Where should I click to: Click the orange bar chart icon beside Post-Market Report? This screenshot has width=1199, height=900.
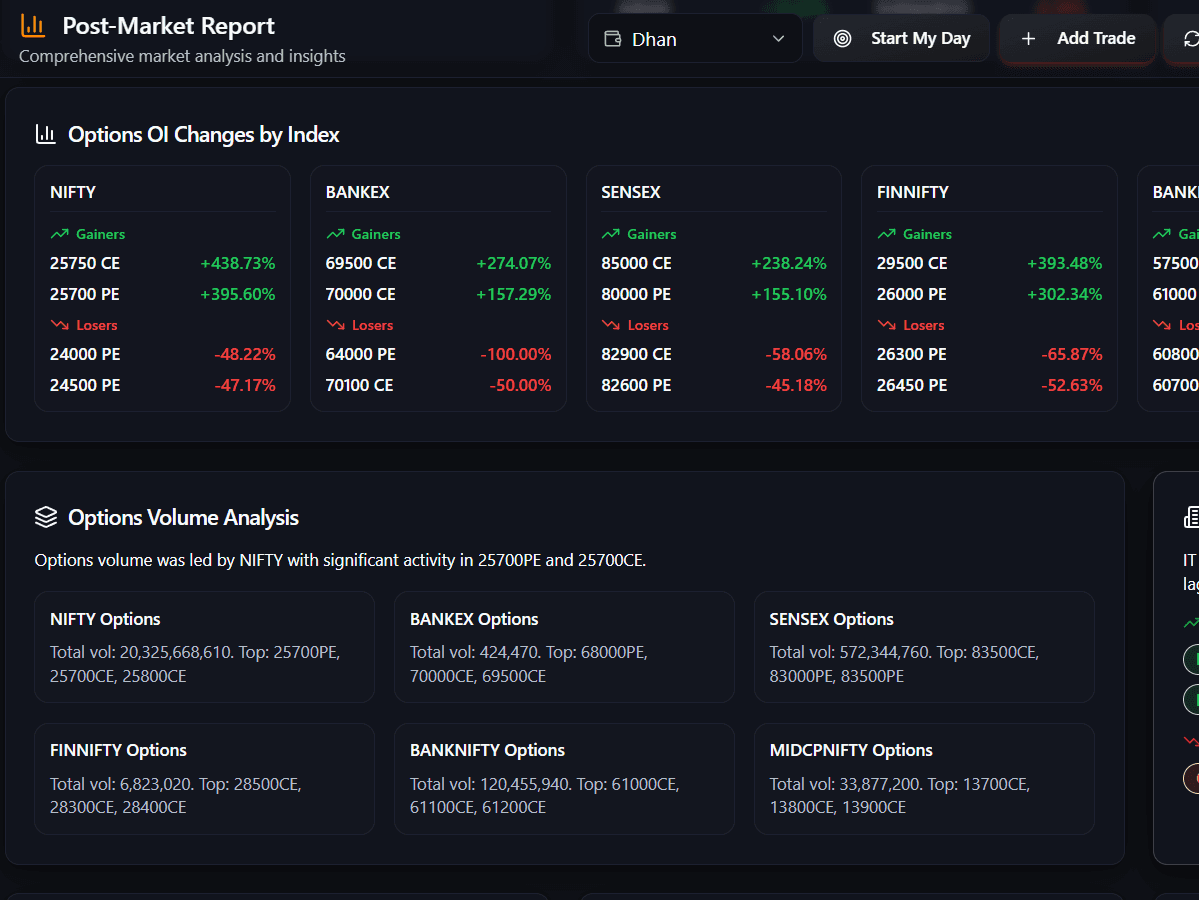33,27
